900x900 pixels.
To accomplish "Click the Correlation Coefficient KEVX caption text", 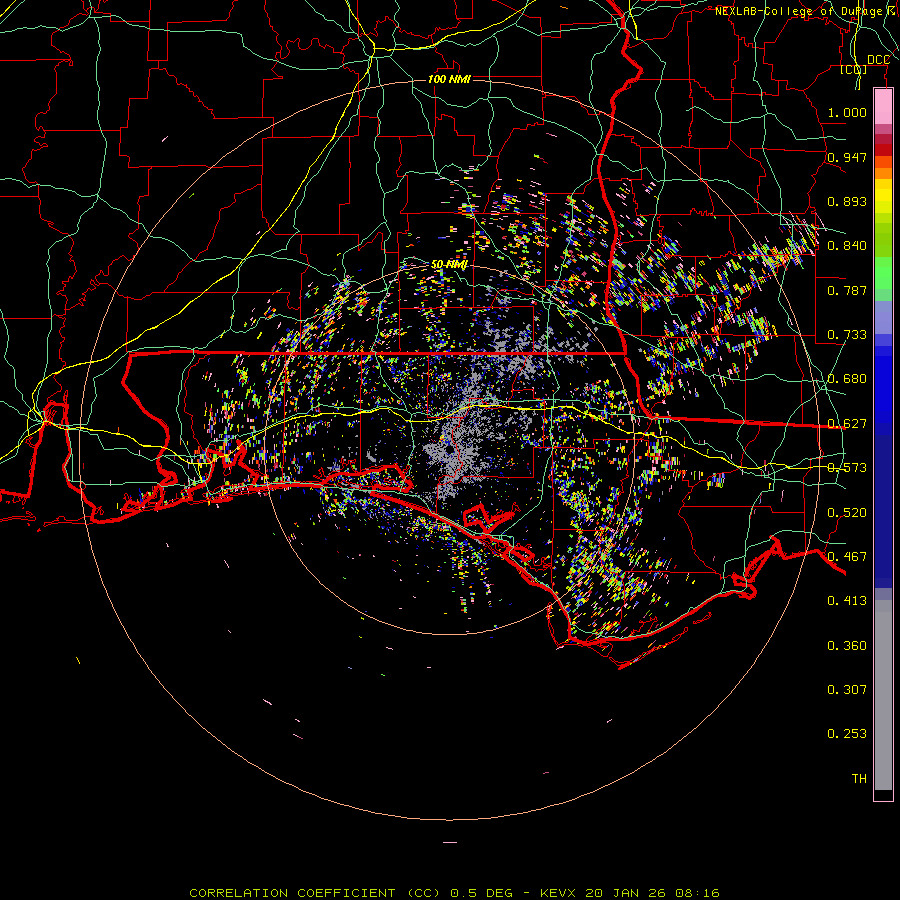I will pyautogui.click(x=454, y=892).
